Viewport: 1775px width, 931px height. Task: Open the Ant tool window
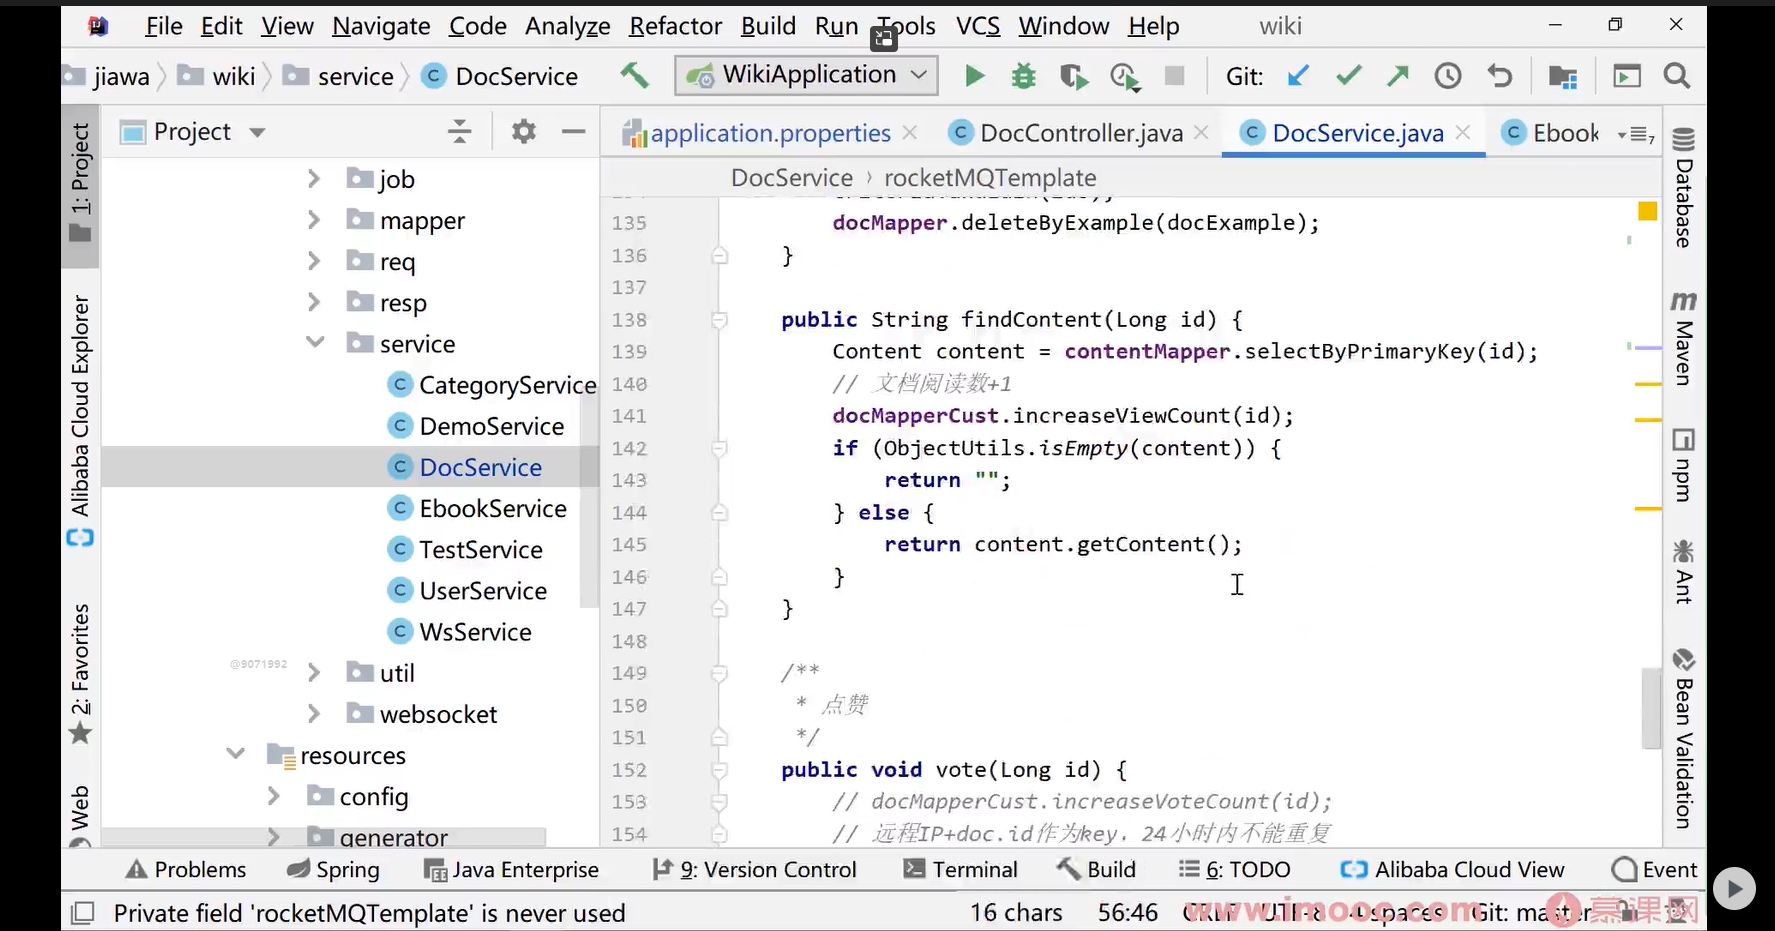[1684, 572]
